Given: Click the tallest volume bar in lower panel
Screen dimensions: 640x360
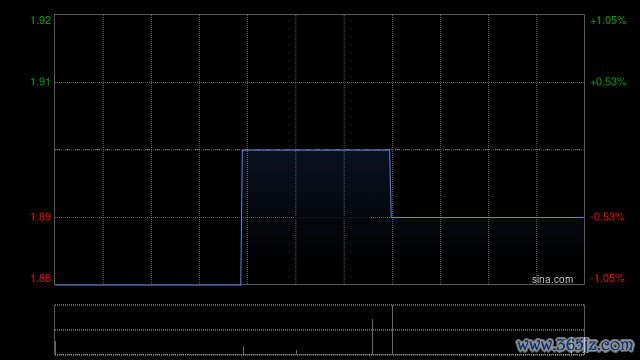Looking at the screenshot, I should (392, 330).
